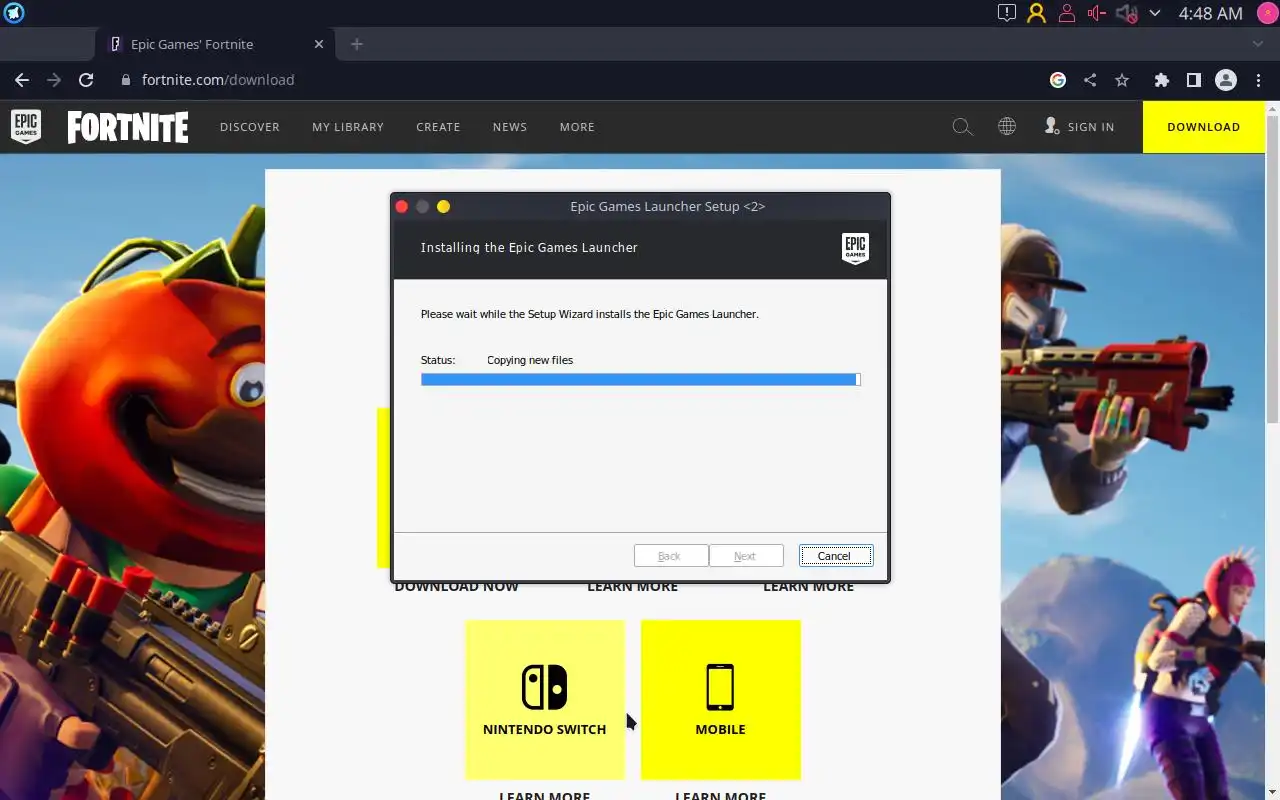Click the Sign In link
Image resolution: width=1280 pixels, height=800 pixels.
[x=1091, y=127]
